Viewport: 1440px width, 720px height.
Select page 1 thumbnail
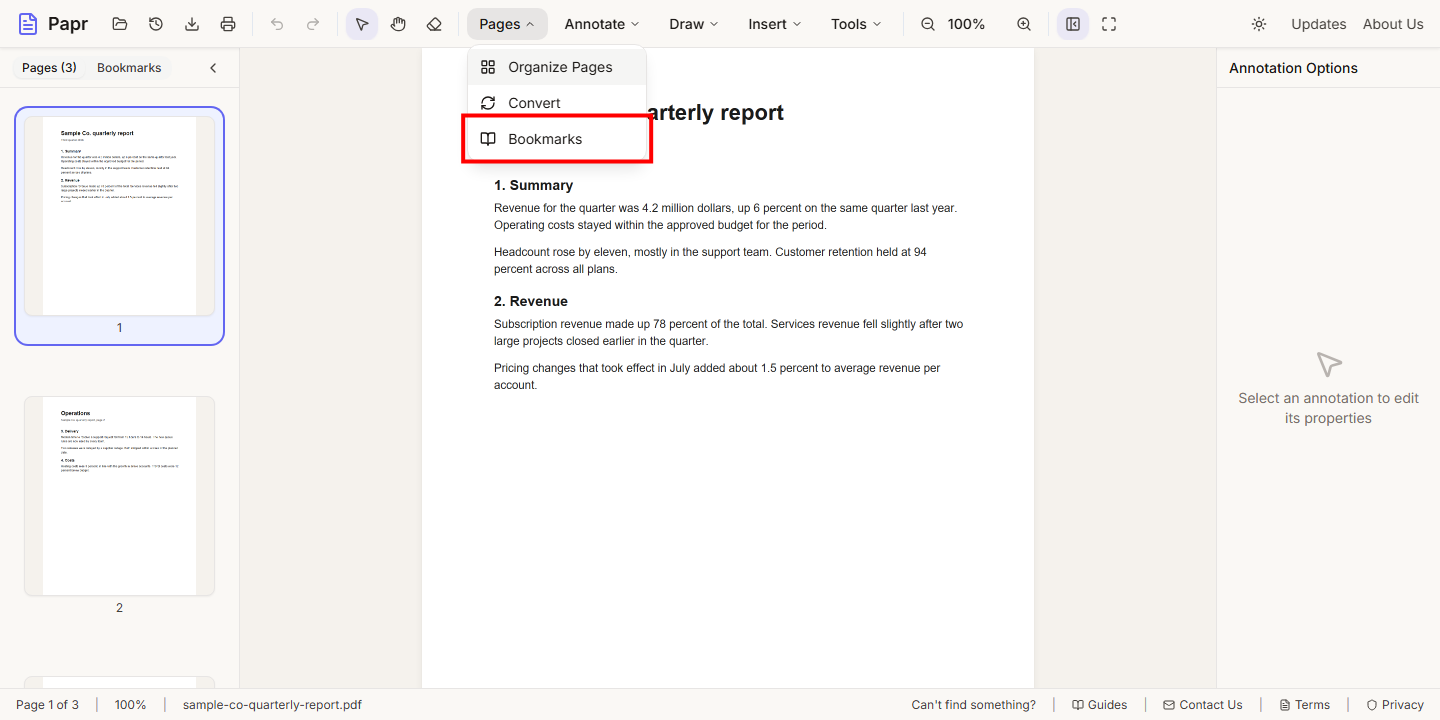pos(119,226)
